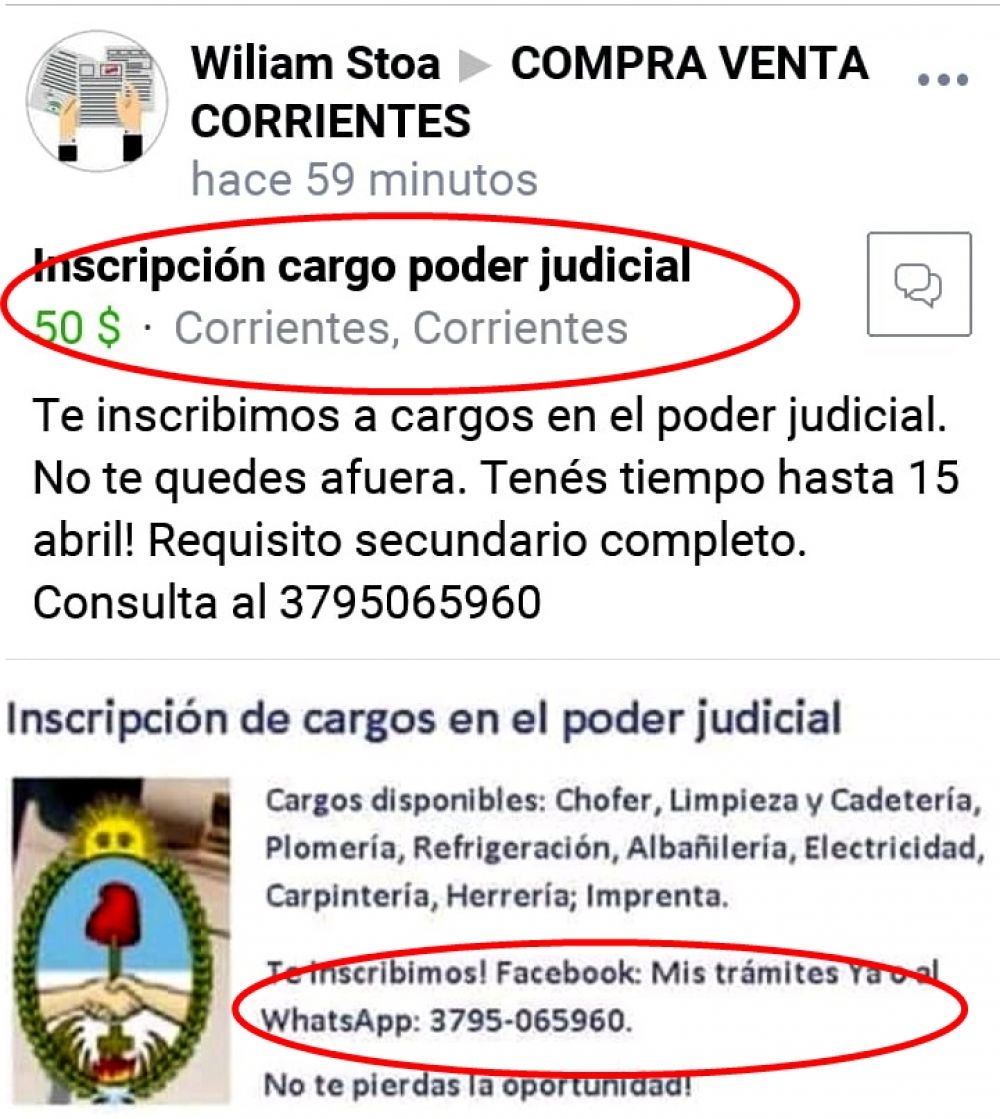Screen dimensions: 1000x1119
Task: Click the 50 $ price label
Action: [78, 328]
